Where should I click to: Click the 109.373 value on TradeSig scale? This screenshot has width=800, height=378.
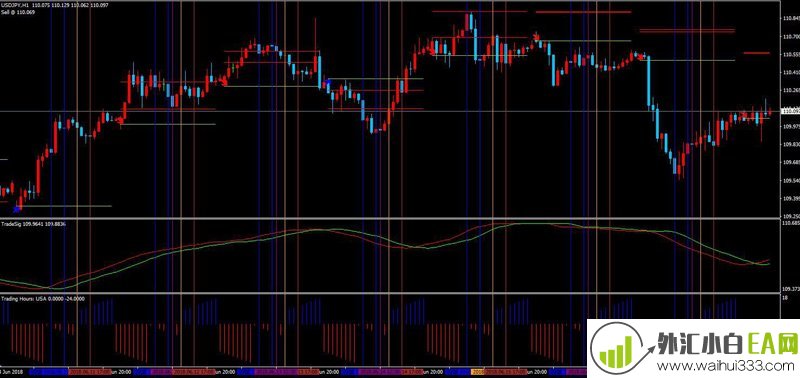pos(790,289)
